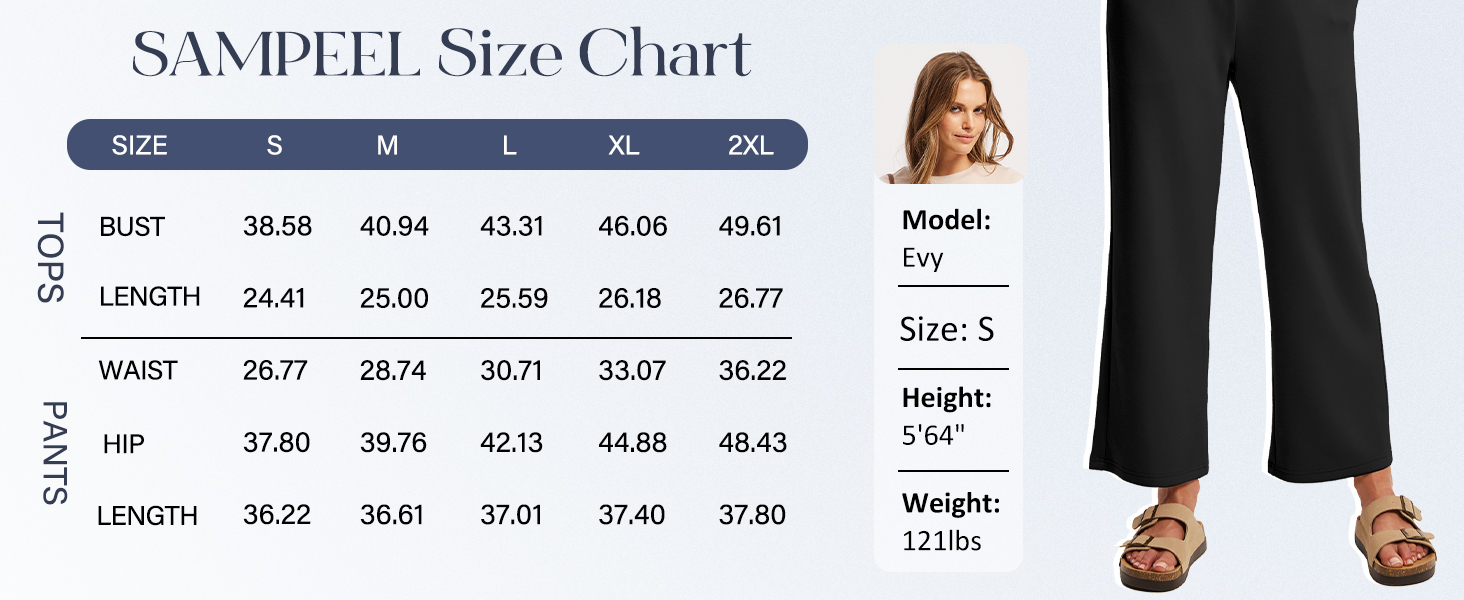Click the WAIST row label
The height and width of the screenshot is (600, 1464).
pyautogui.click(x=137, y=371)
